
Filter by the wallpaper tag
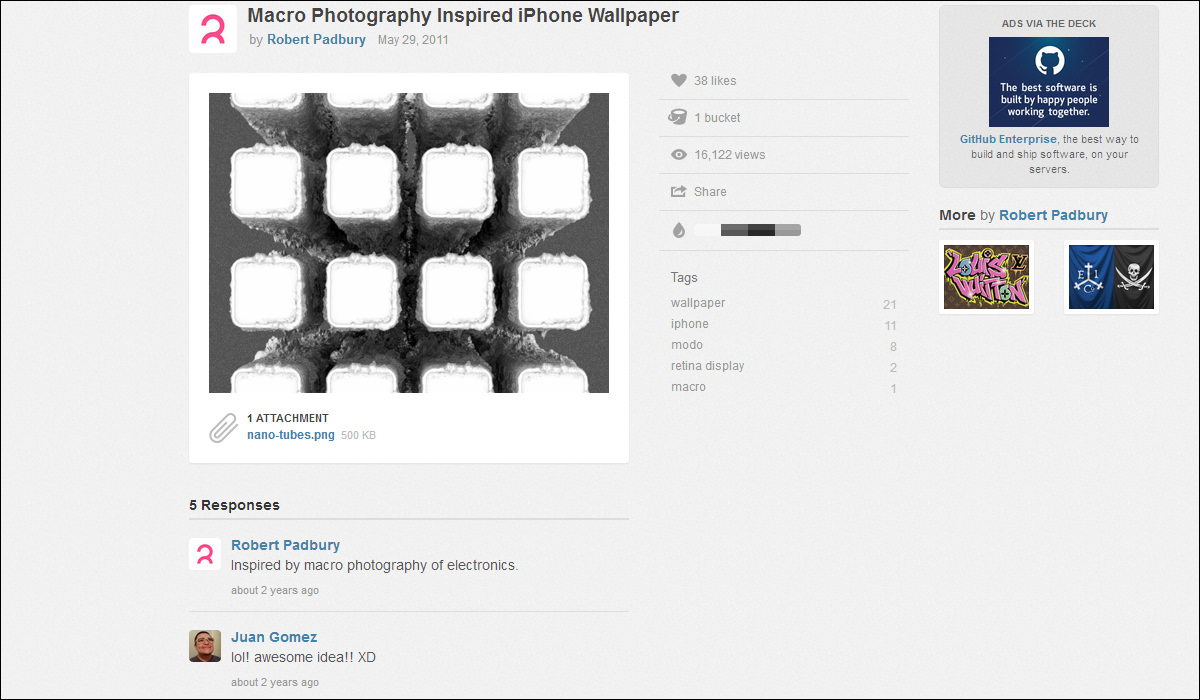click(x=698, y=303)
